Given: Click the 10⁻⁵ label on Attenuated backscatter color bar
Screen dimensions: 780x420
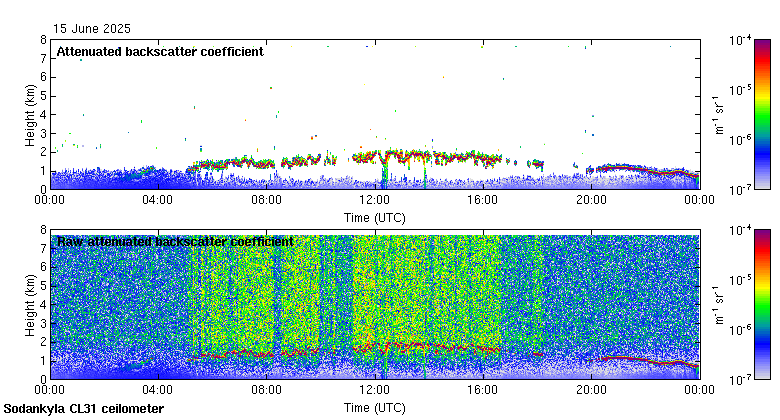Looking at the screenshot, I should 740,90.
